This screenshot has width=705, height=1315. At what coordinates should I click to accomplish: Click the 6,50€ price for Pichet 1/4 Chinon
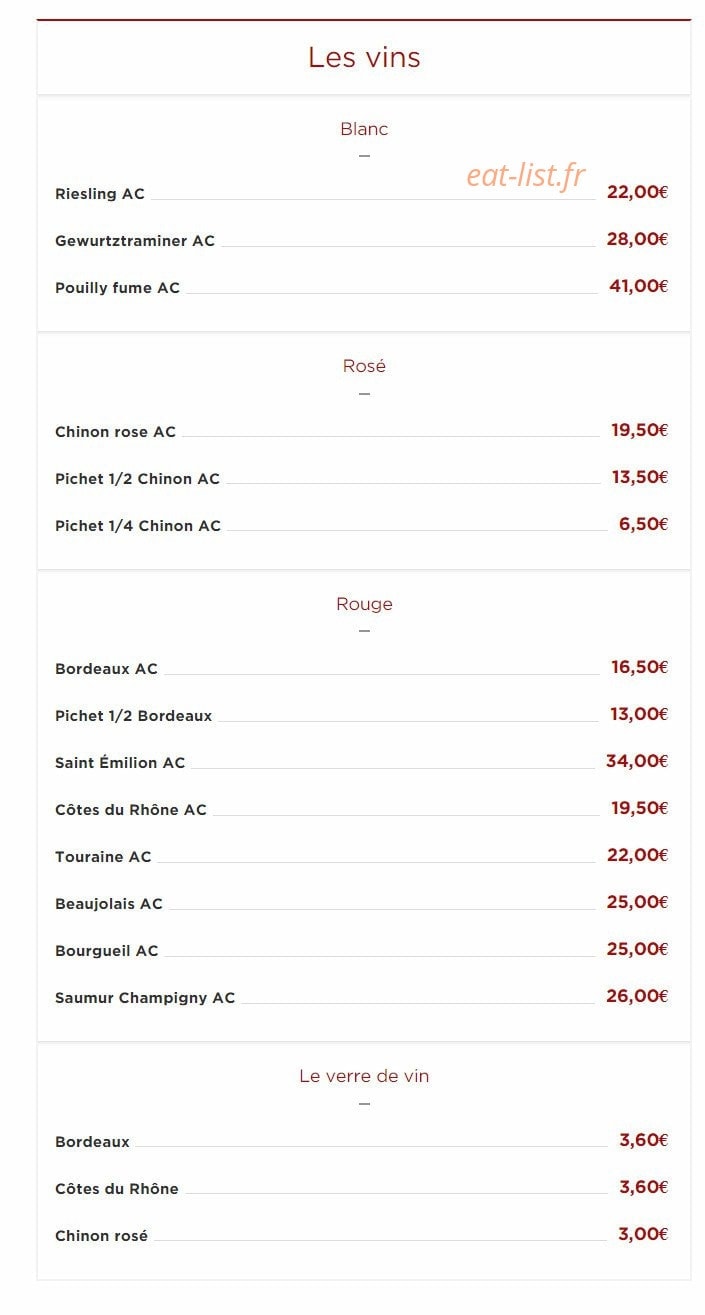point(643,524)
